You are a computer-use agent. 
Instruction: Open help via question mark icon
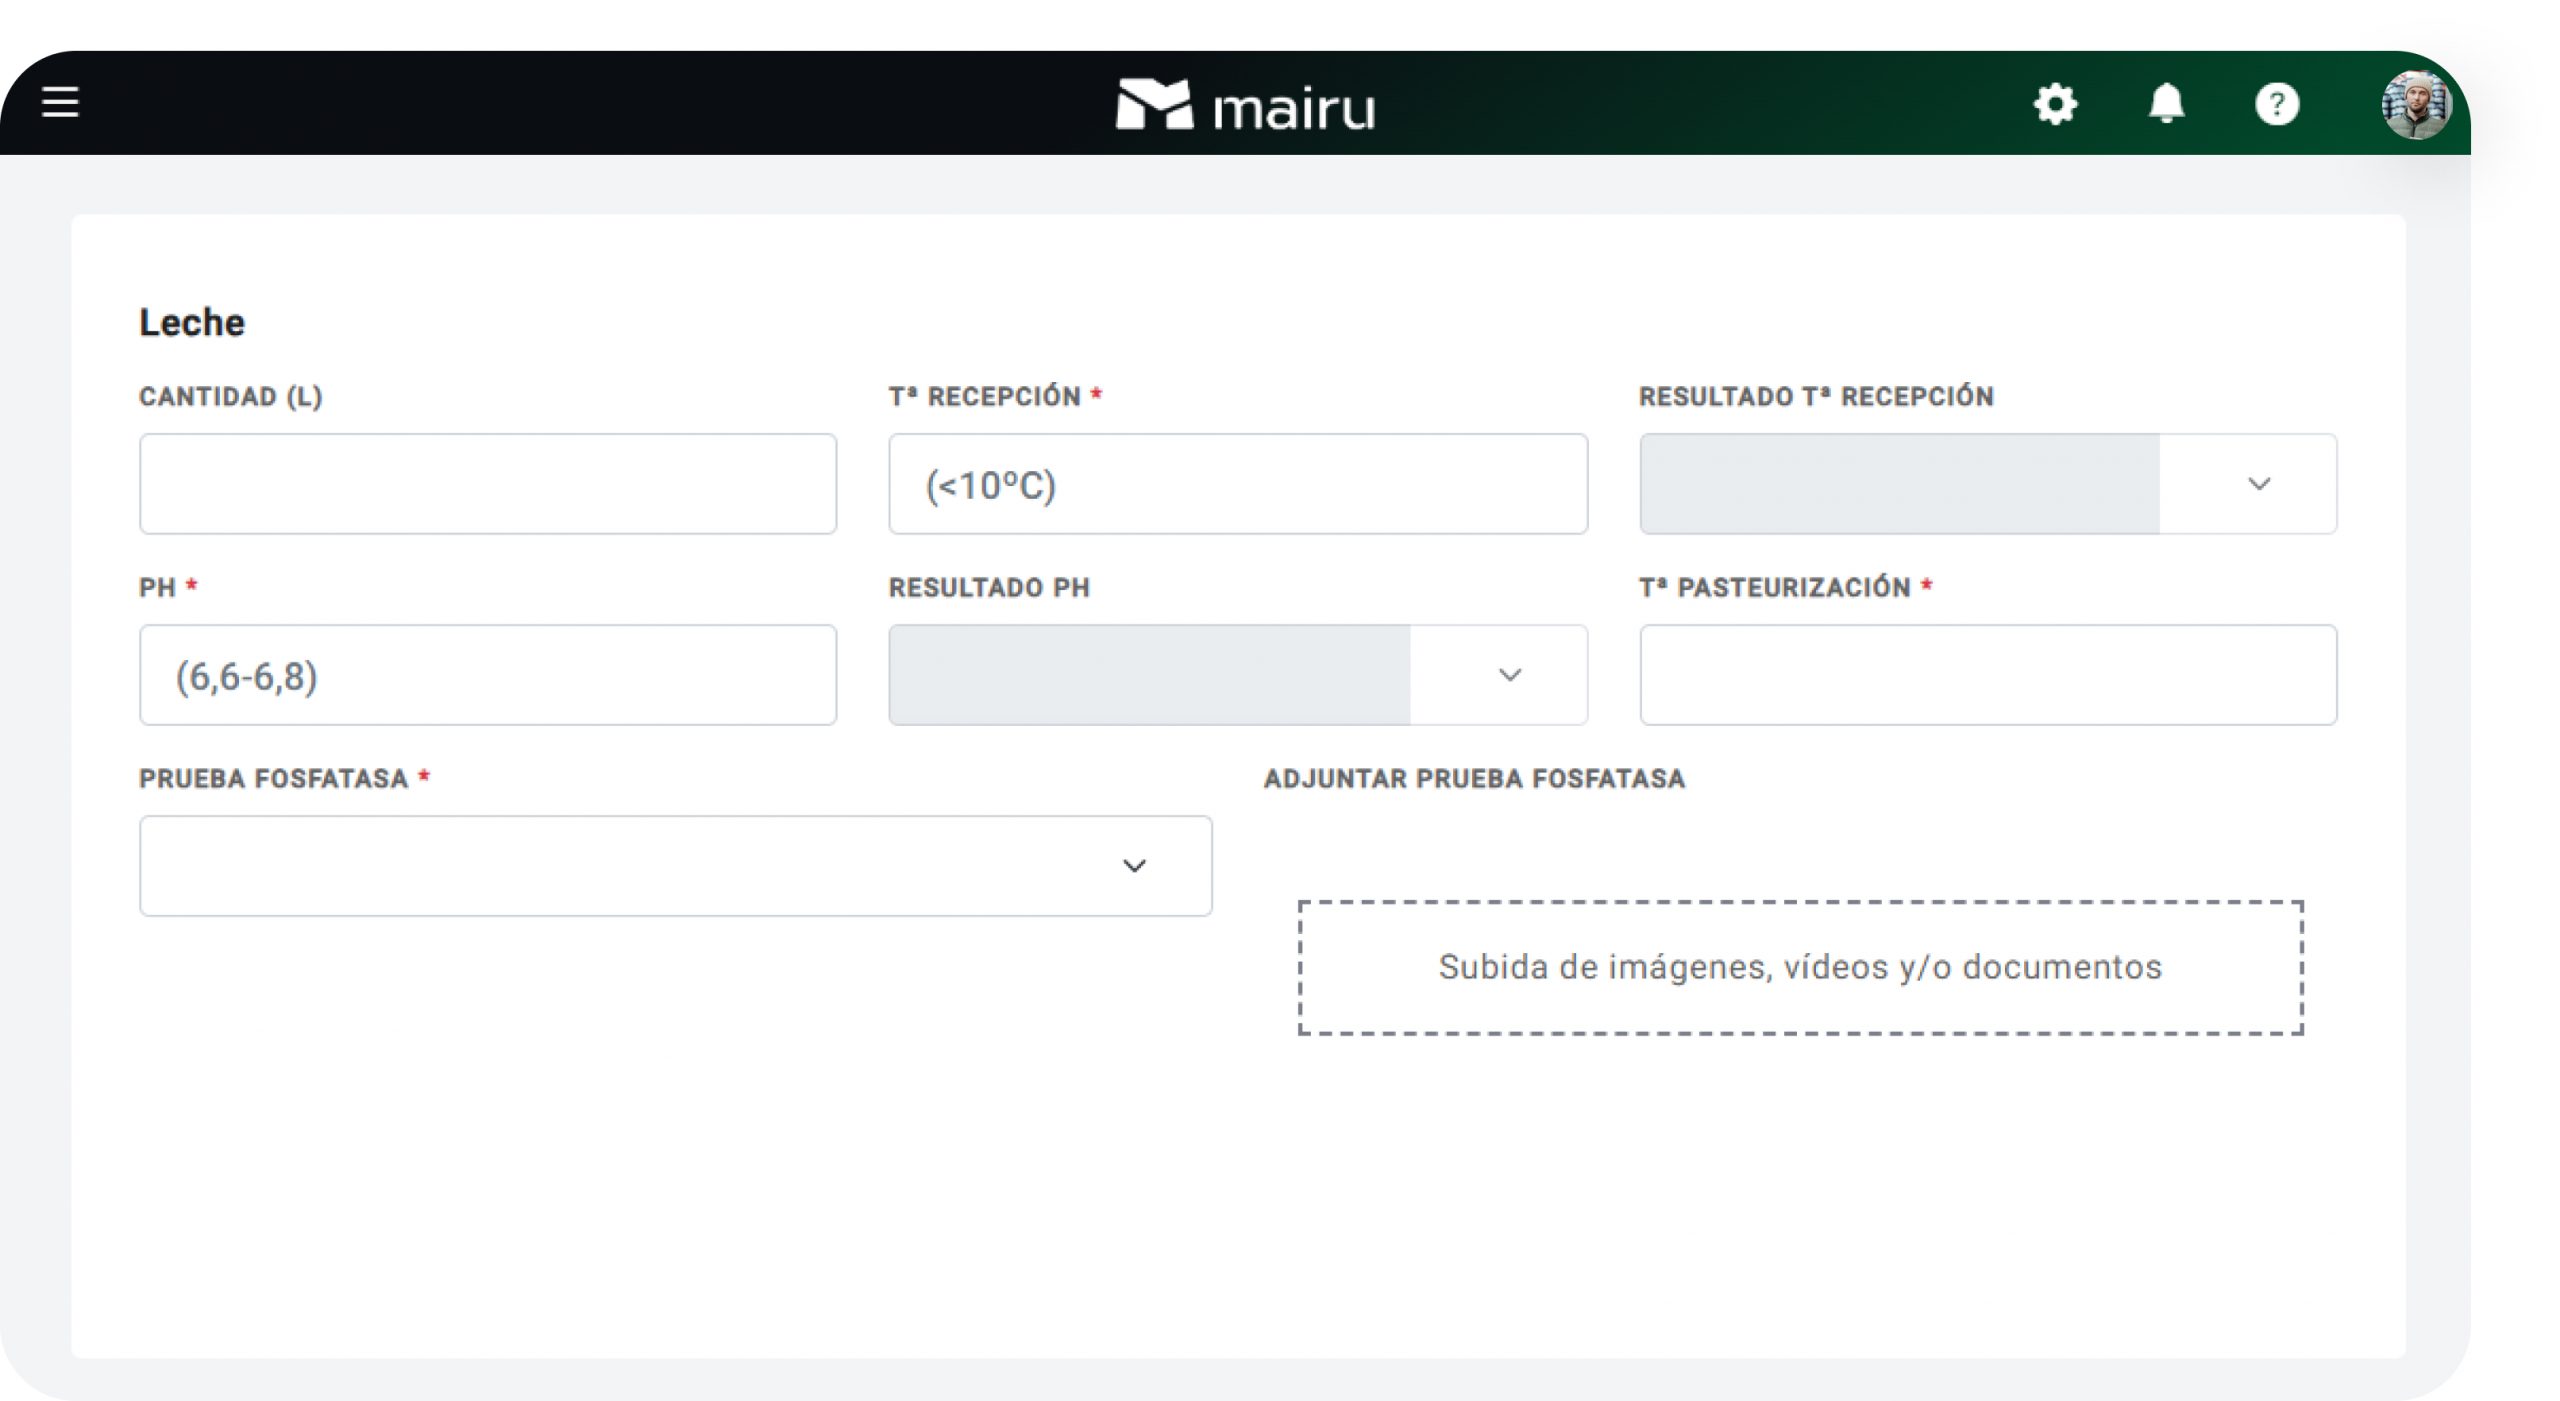2277,104
